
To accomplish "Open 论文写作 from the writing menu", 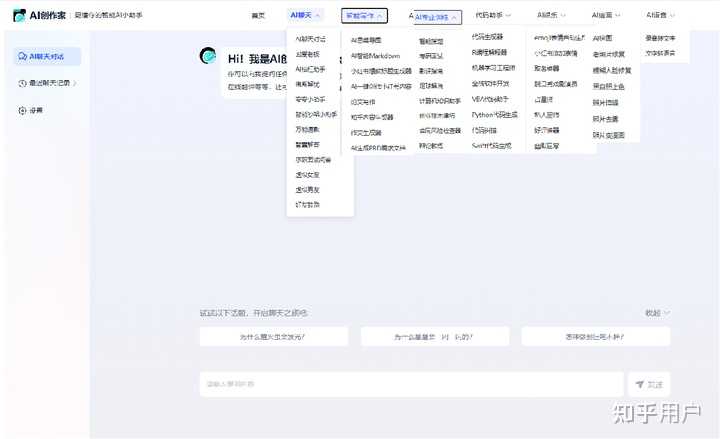I will (x=363, y=102).
